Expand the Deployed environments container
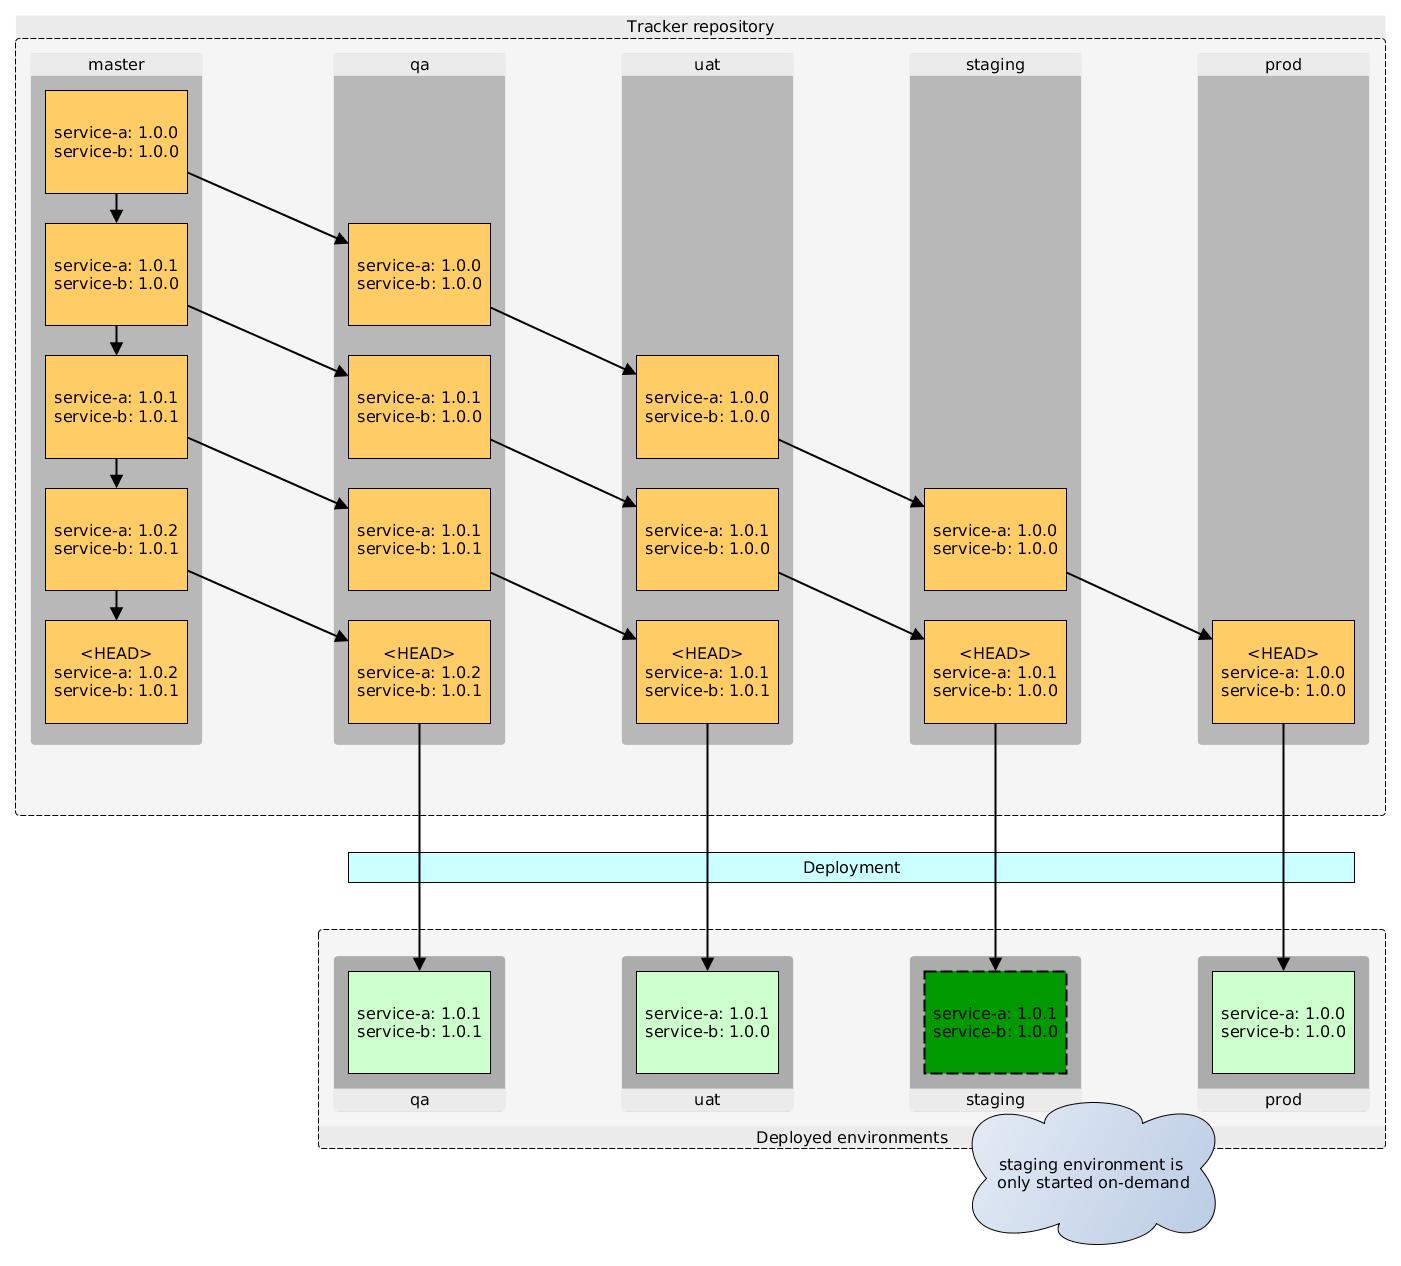 pyautogui.click(x=852, y=1137)
